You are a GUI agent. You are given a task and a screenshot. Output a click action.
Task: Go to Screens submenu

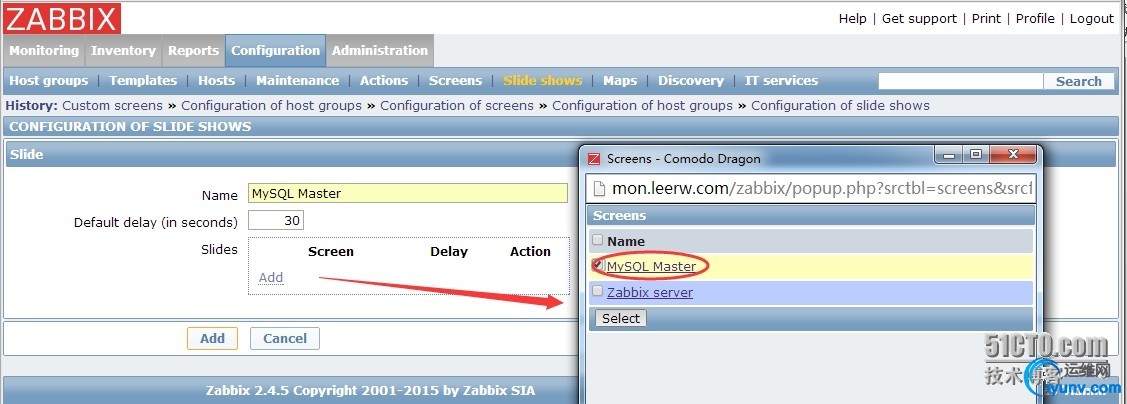tap(455, 81)
